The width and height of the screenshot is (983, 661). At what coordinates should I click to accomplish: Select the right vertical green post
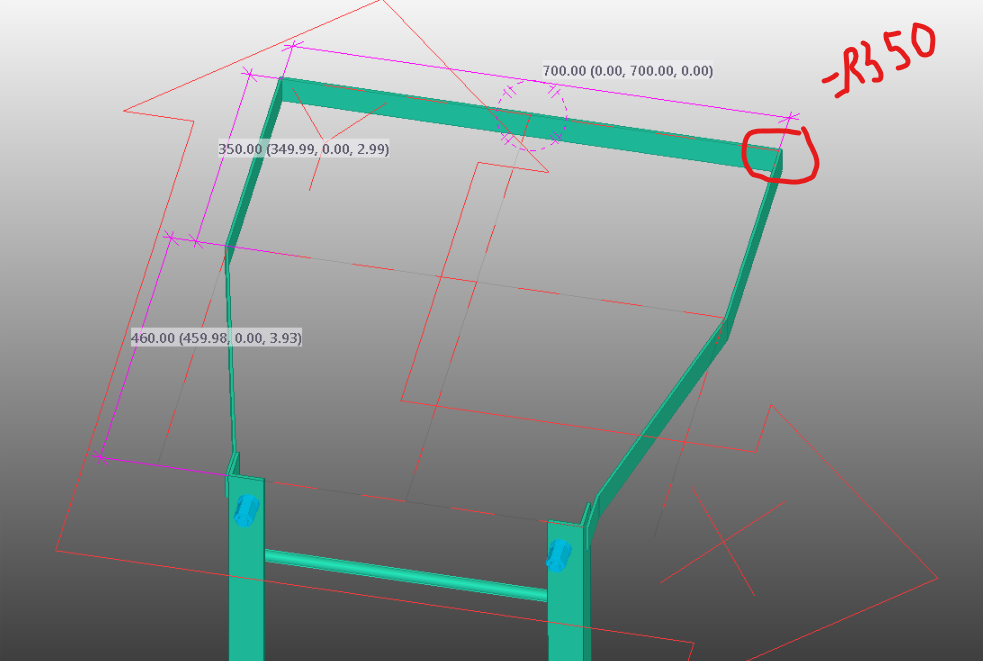568,591
